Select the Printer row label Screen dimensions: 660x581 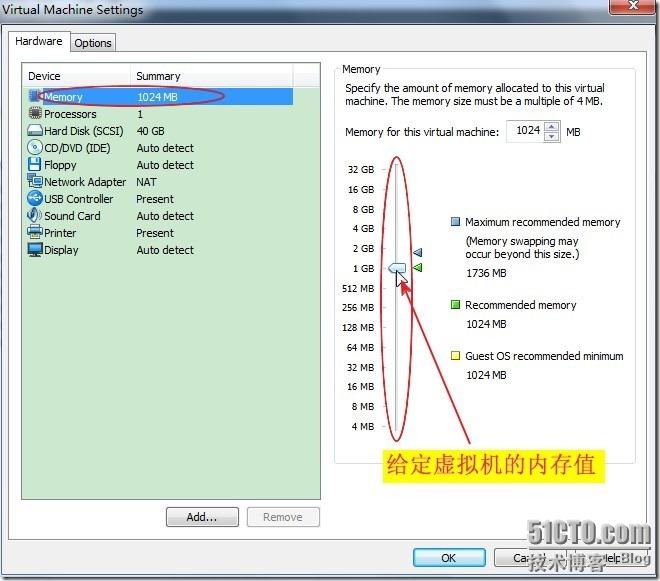[x=60, y=233]
